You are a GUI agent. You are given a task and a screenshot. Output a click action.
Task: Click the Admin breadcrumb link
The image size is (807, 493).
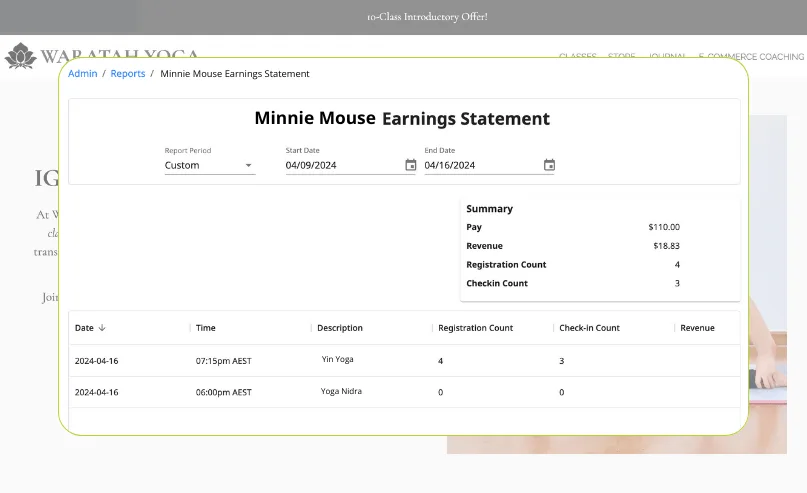82,74
